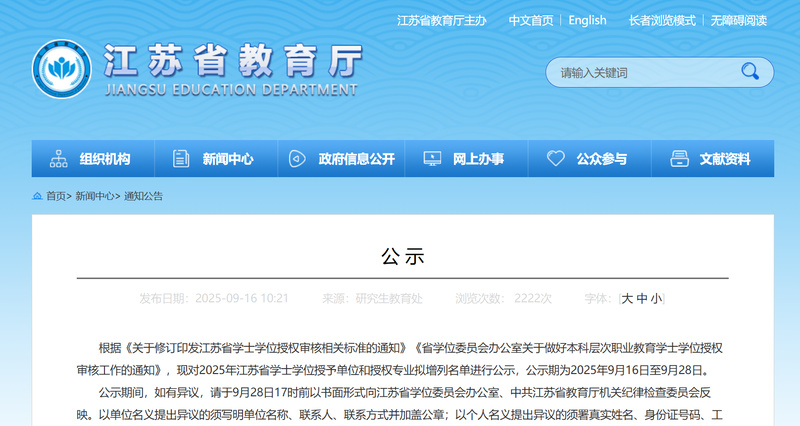
Task: Click the 组织机构 hierarchy icon
Action: click(x=58, y=159)
